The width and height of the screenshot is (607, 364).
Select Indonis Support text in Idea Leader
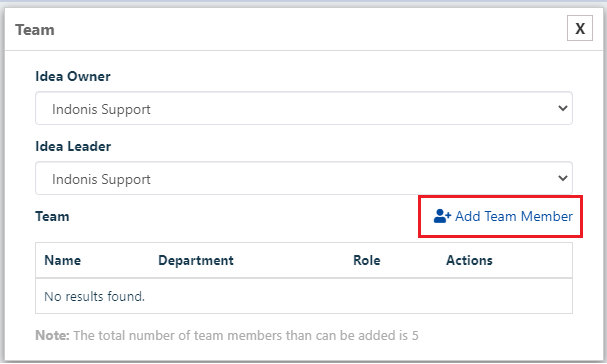101,180
